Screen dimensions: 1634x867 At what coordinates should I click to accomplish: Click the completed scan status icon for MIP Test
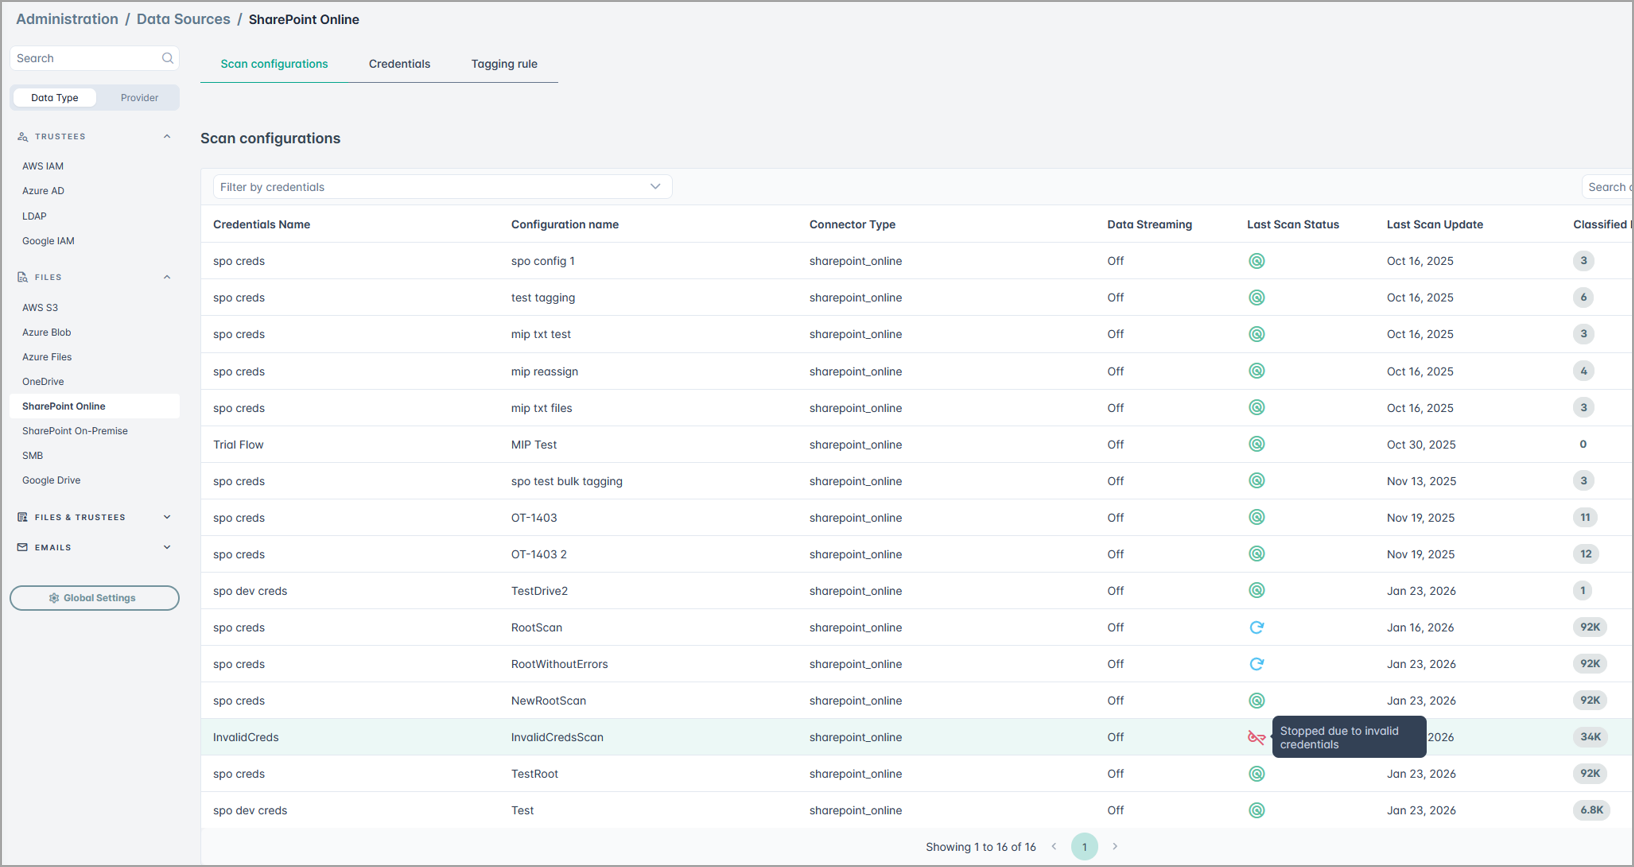click(1256, 444)
